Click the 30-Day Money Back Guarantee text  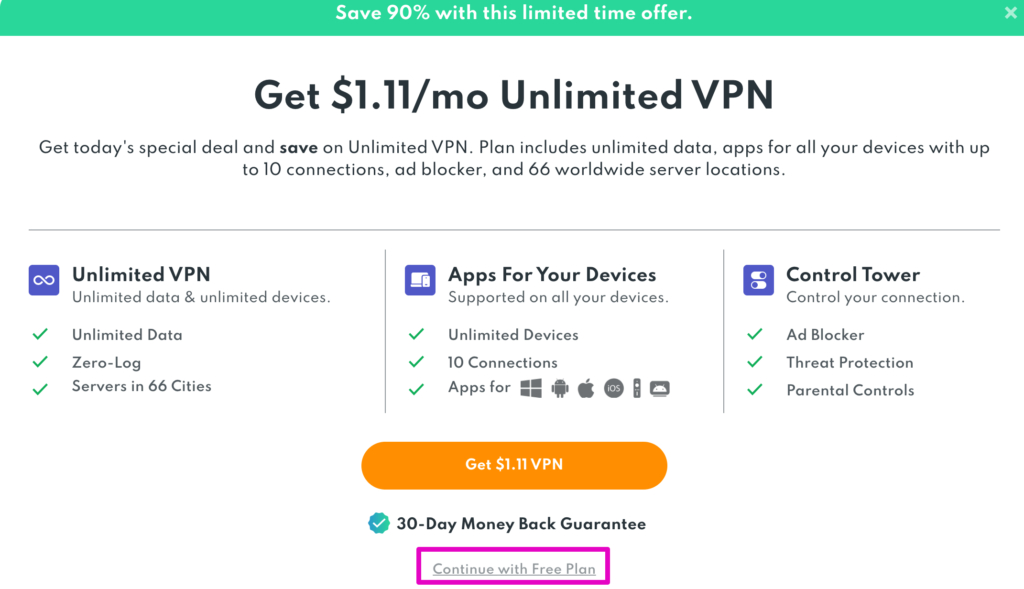(x=521, y=523)
